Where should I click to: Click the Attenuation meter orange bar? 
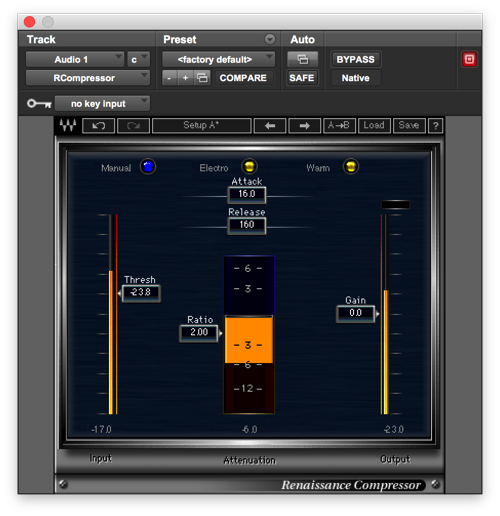pyautogui.click(x=249, y=339)
